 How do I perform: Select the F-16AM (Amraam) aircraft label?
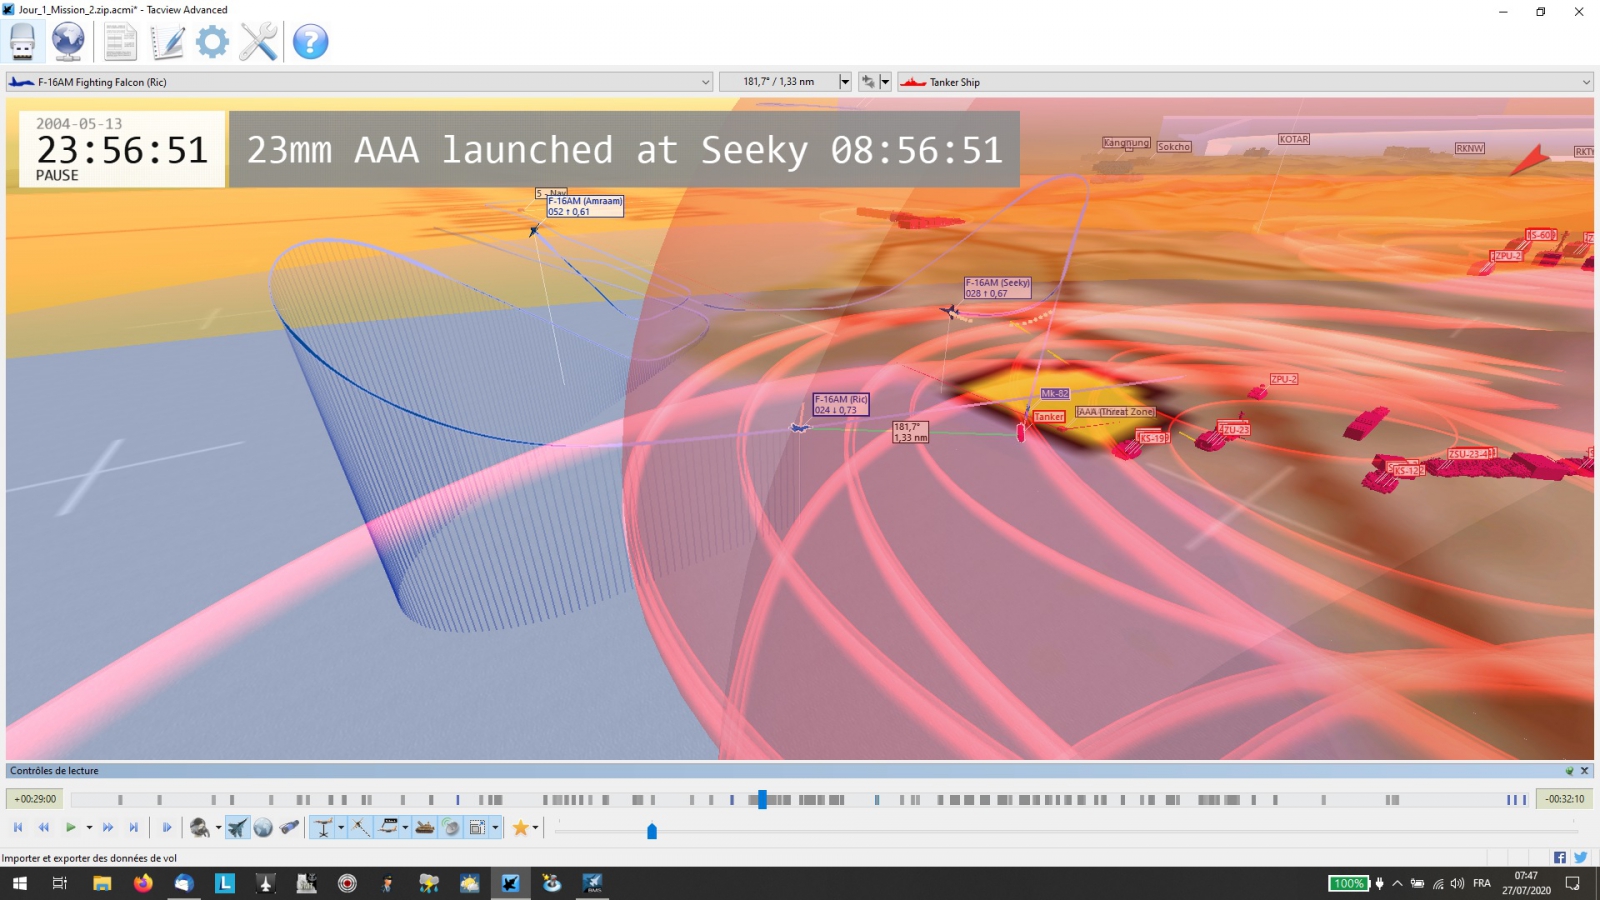pos(585,206)
